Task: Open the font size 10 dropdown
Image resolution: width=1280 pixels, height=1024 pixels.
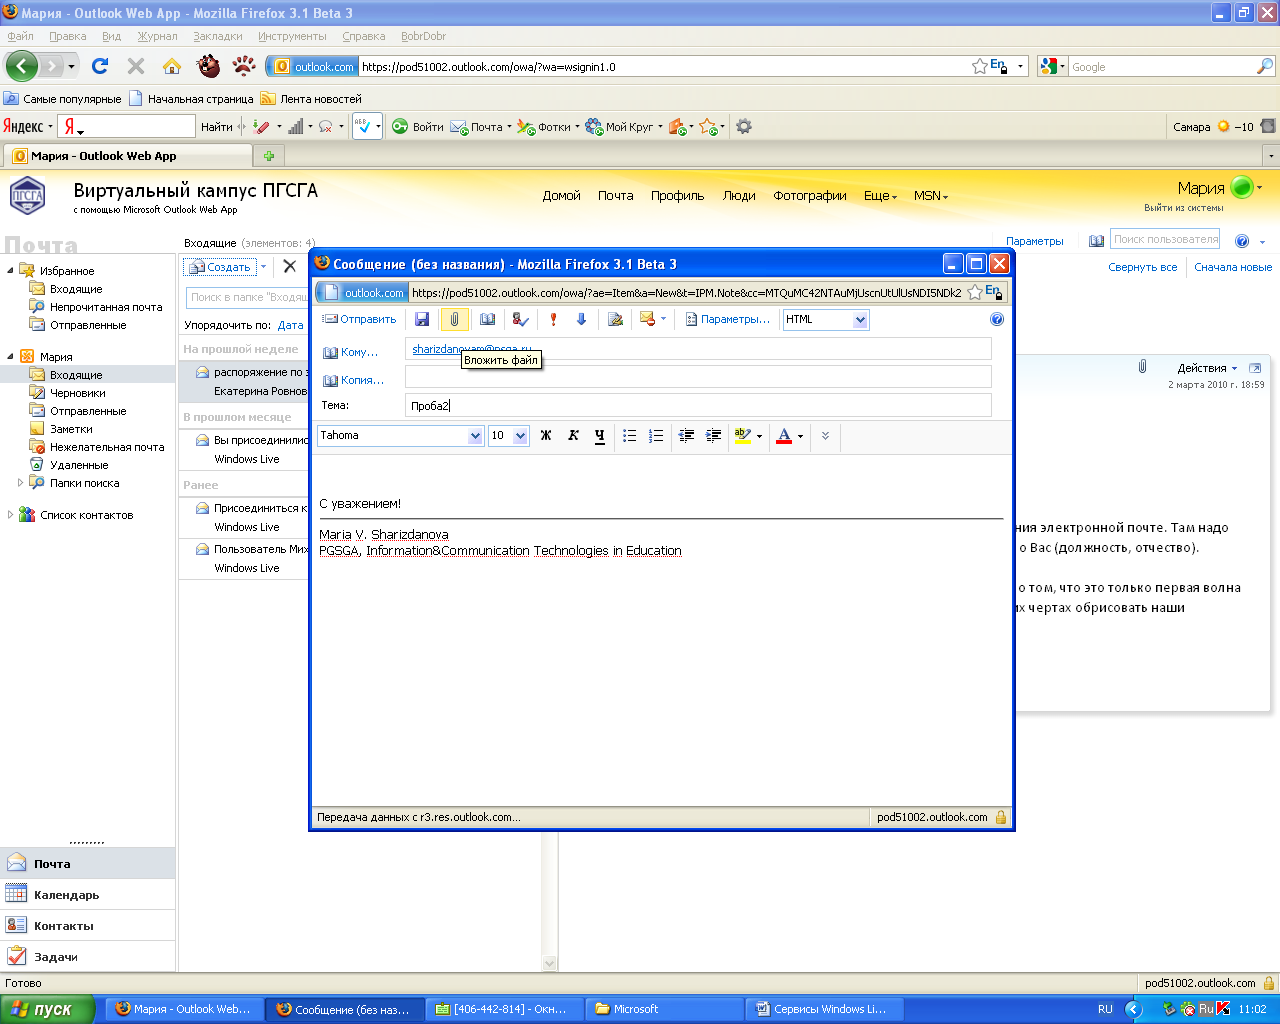Action: click(x=520, y=436)
